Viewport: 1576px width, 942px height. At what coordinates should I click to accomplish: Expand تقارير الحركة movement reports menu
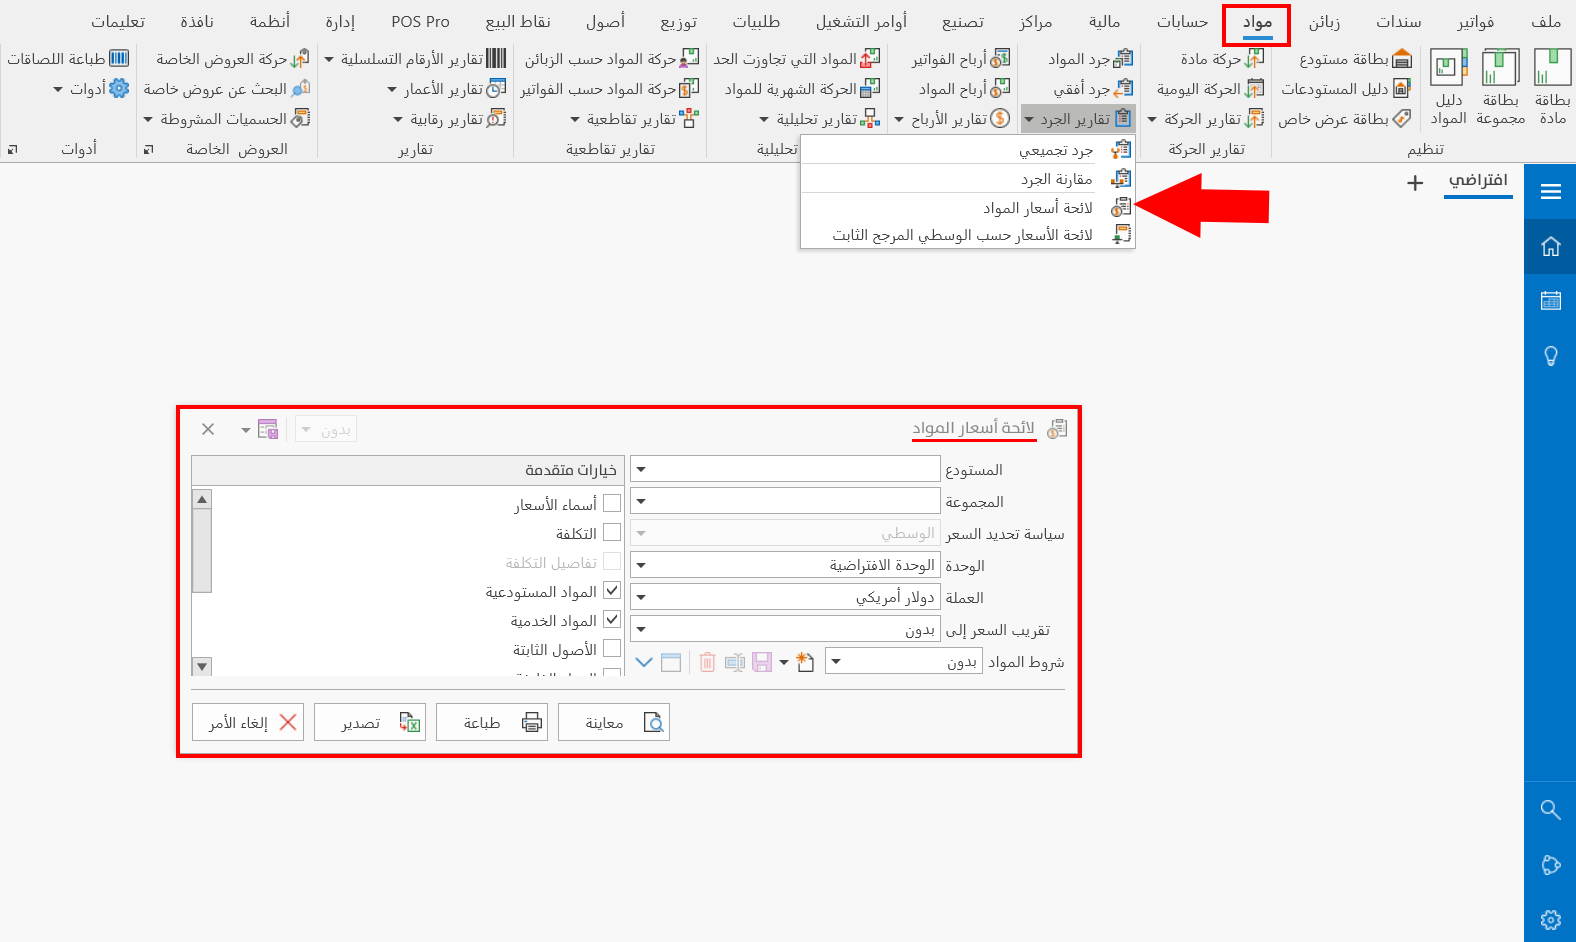[x=1205, y=119]
